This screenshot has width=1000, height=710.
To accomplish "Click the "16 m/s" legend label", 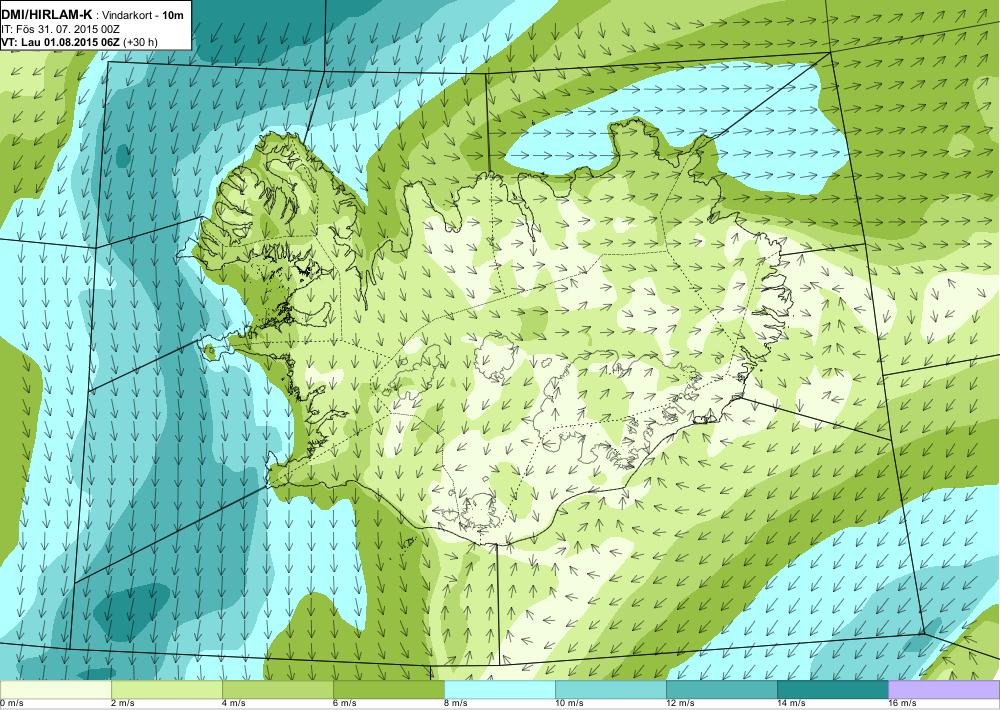I will coord(902,704).
